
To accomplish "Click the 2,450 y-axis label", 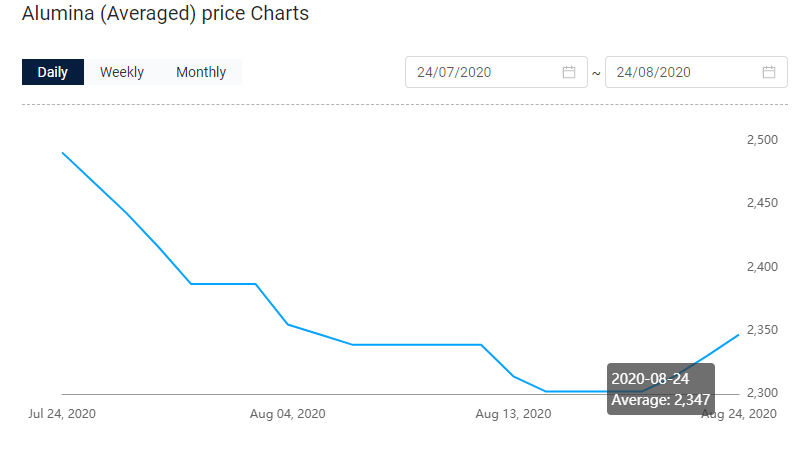I will point(762,203).
